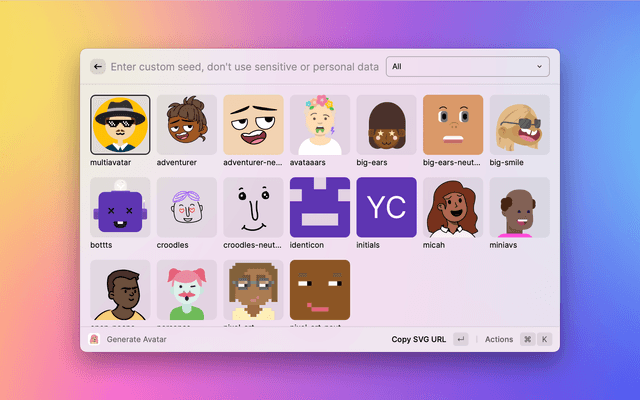Pick the YC initials avatar
The width and height of the screenshot is (640, 400).
pos(386,208)
